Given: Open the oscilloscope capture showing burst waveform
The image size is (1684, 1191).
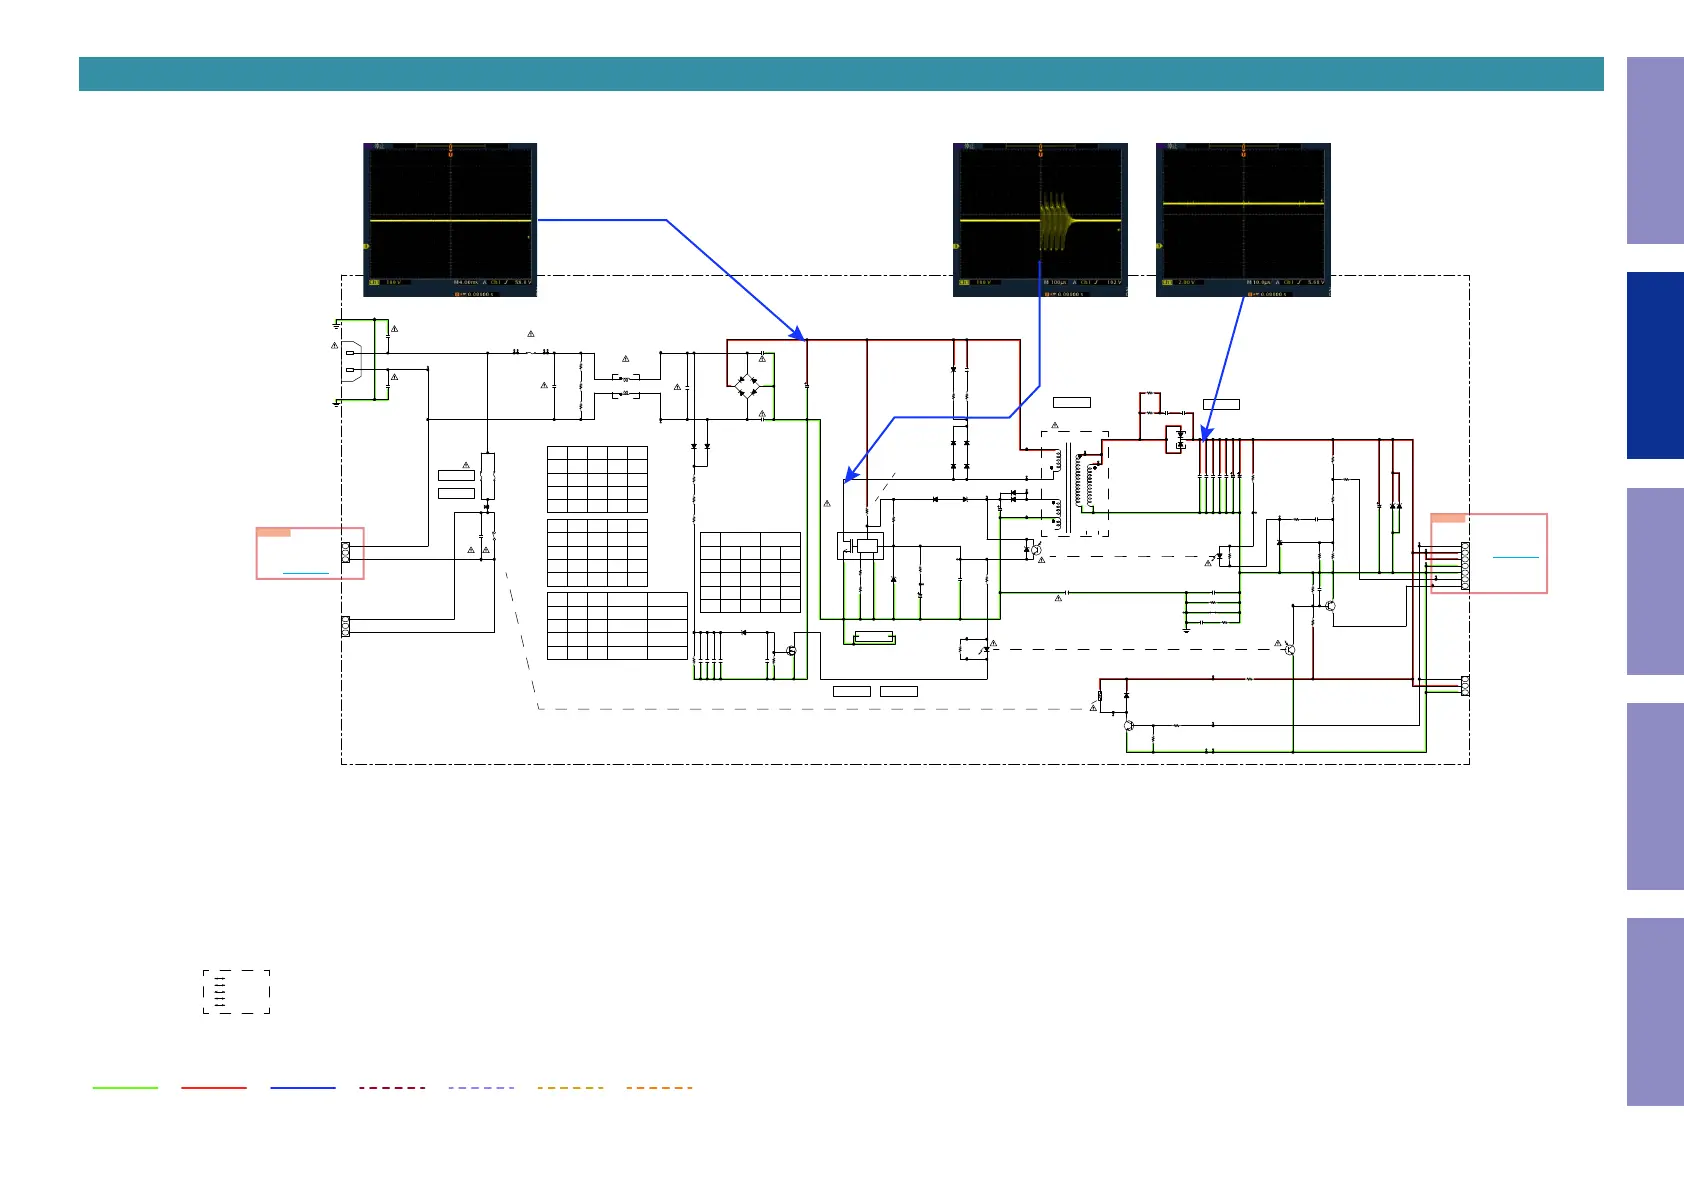Looking at the screenshot, I should [1040, 219].
